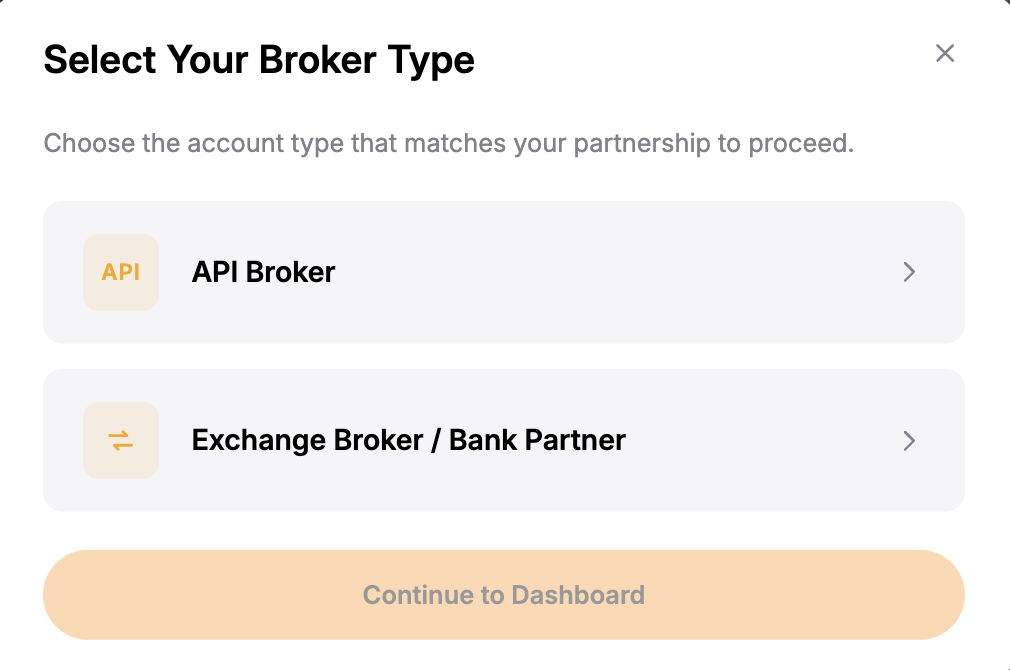Image resolution: width=1010 pixels, height=670 pixels.
Task: Click the orange API badge icon
Action: 121,272
